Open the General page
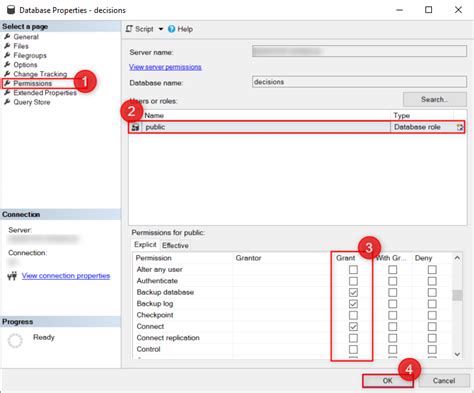This screenshot has height=393, width=474. [26, 37]
